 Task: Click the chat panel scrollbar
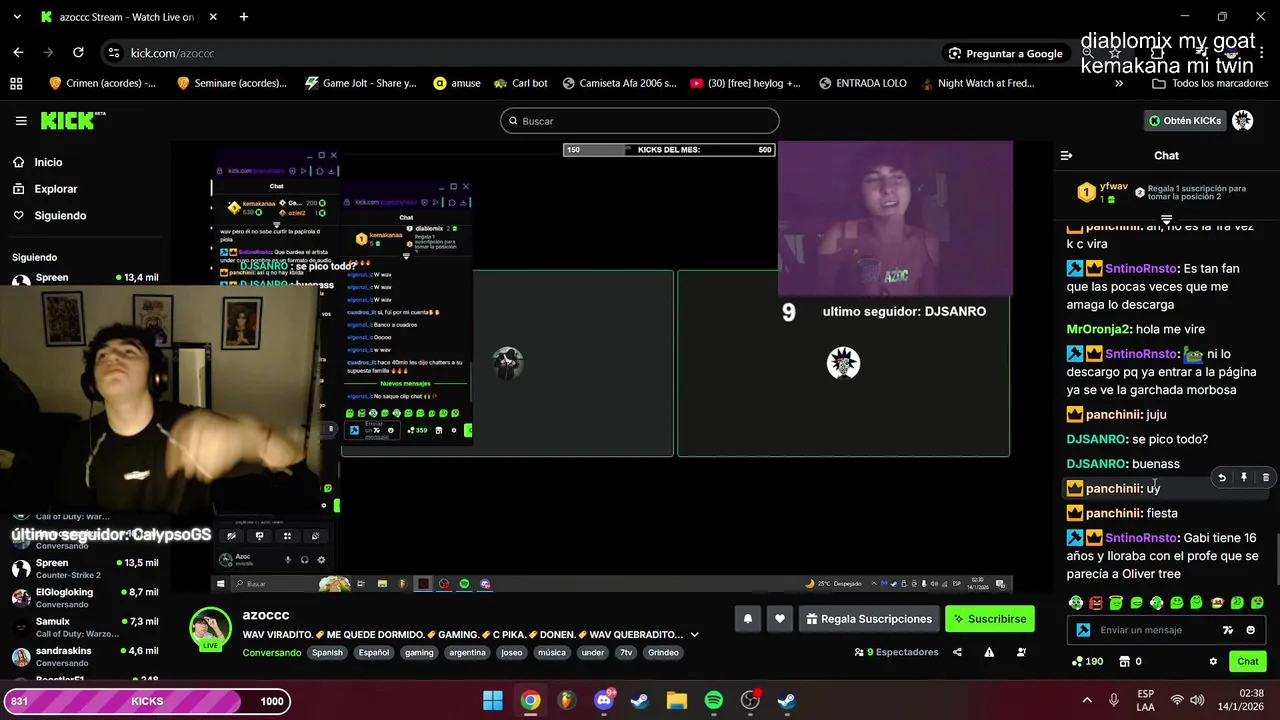(x=1276, y=561)
